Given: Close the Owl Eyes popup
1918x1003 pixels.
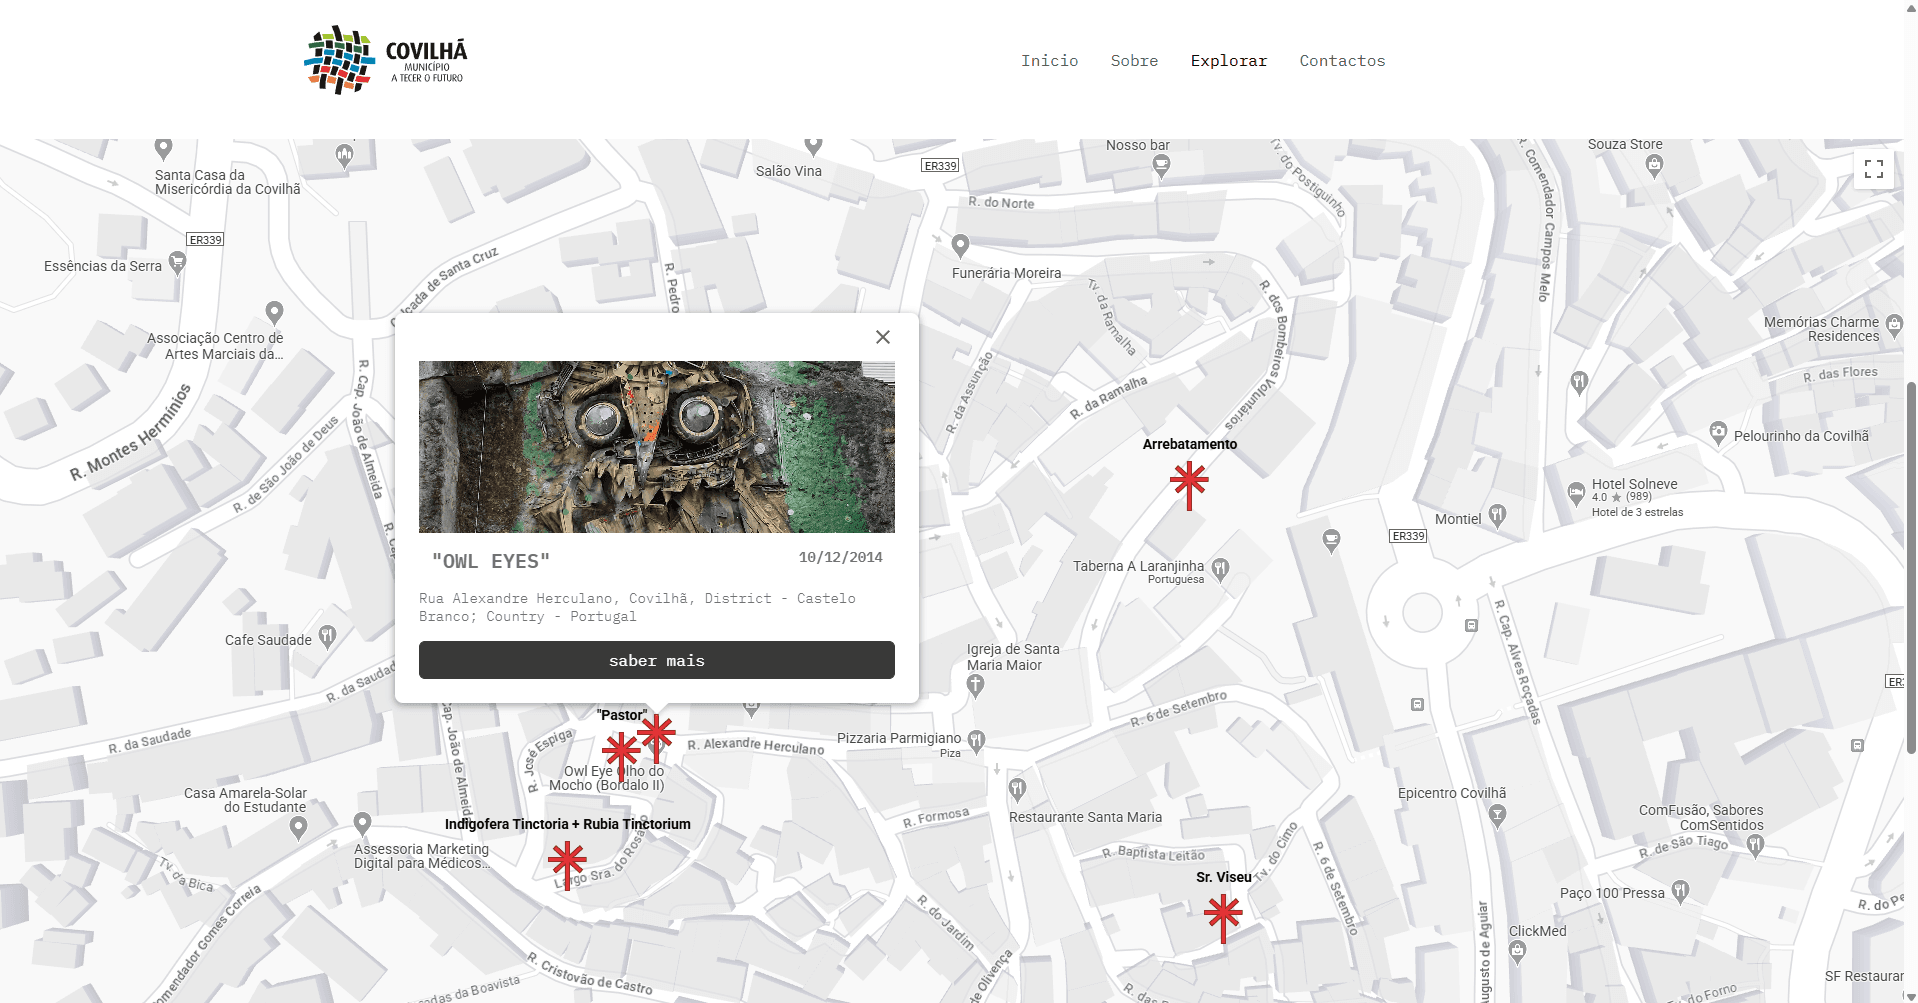Looking at the screenshot, I should pyautogui.click(x=882, y=337).
